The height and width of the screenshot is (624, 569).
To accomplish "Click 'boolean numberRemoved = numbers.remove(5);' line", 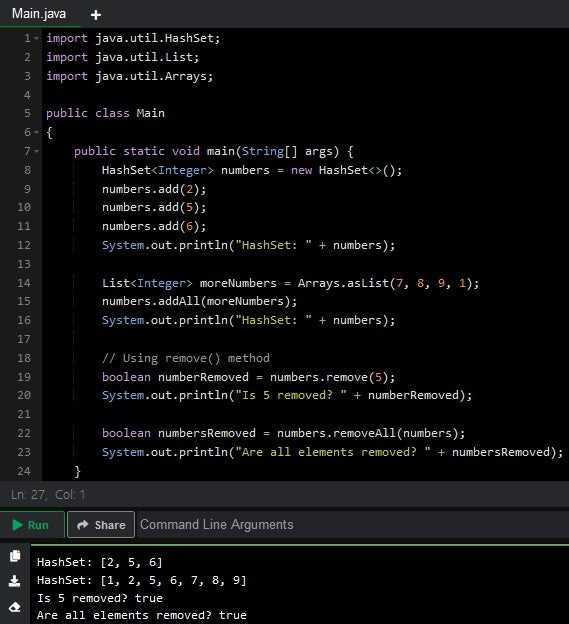I will [248, 377].
